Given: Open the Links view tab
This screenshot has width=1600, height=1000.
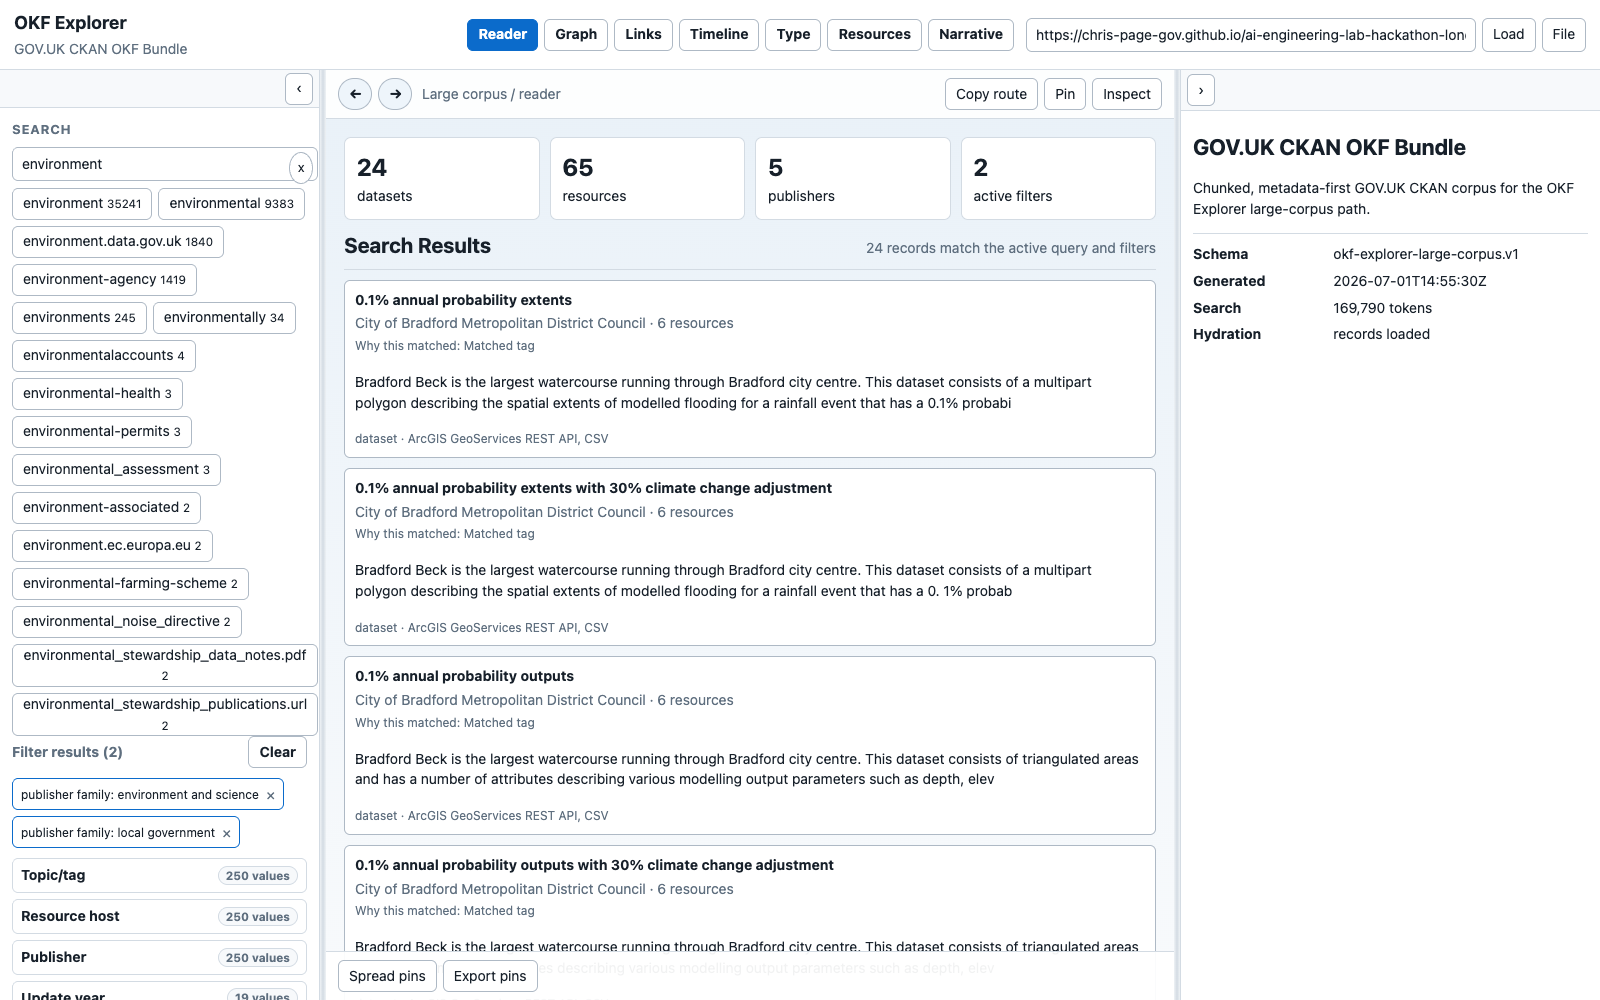Looking at the screenshot, I should (643, 35).
